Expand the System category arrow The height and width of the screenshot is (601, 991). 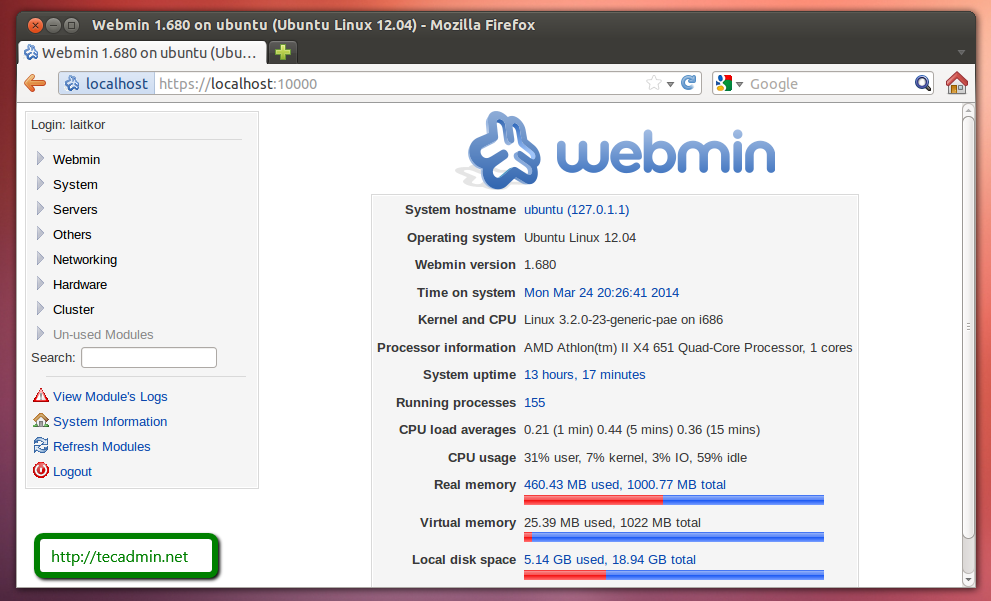(40, 183)
